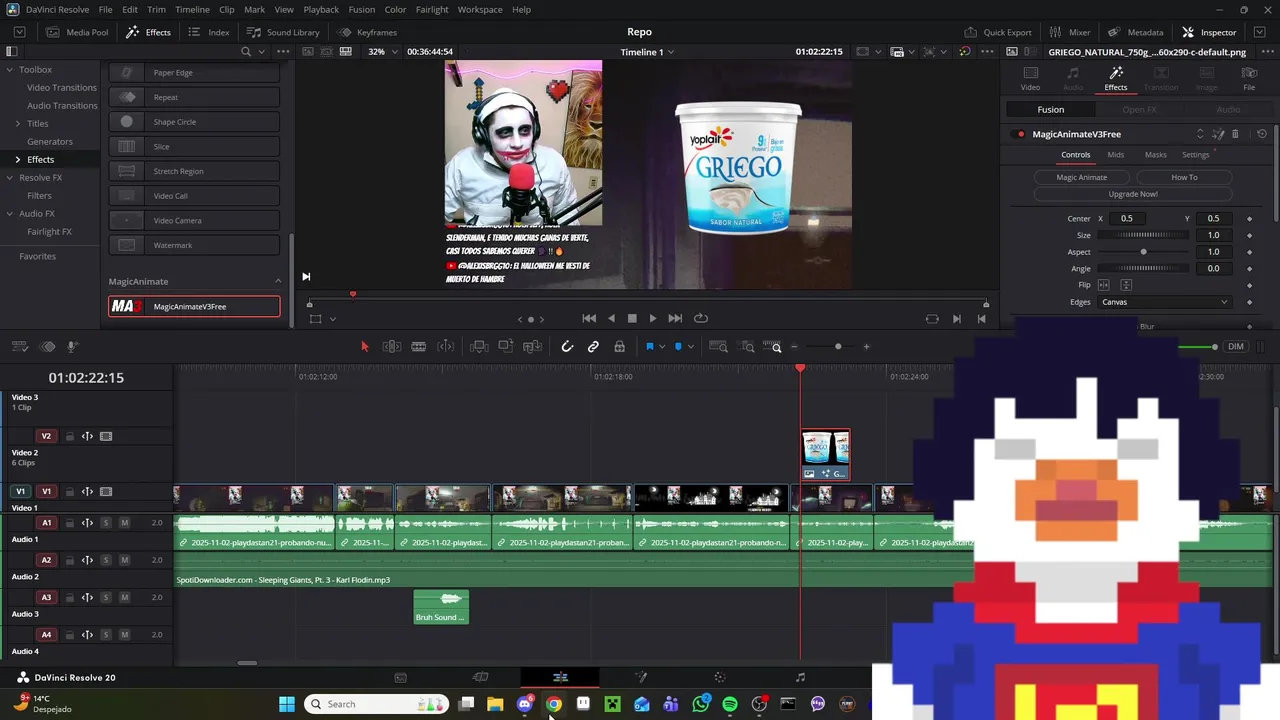Toggle Position Lock padlock icon
1280x720 pixels.
[x=619, y=347]
